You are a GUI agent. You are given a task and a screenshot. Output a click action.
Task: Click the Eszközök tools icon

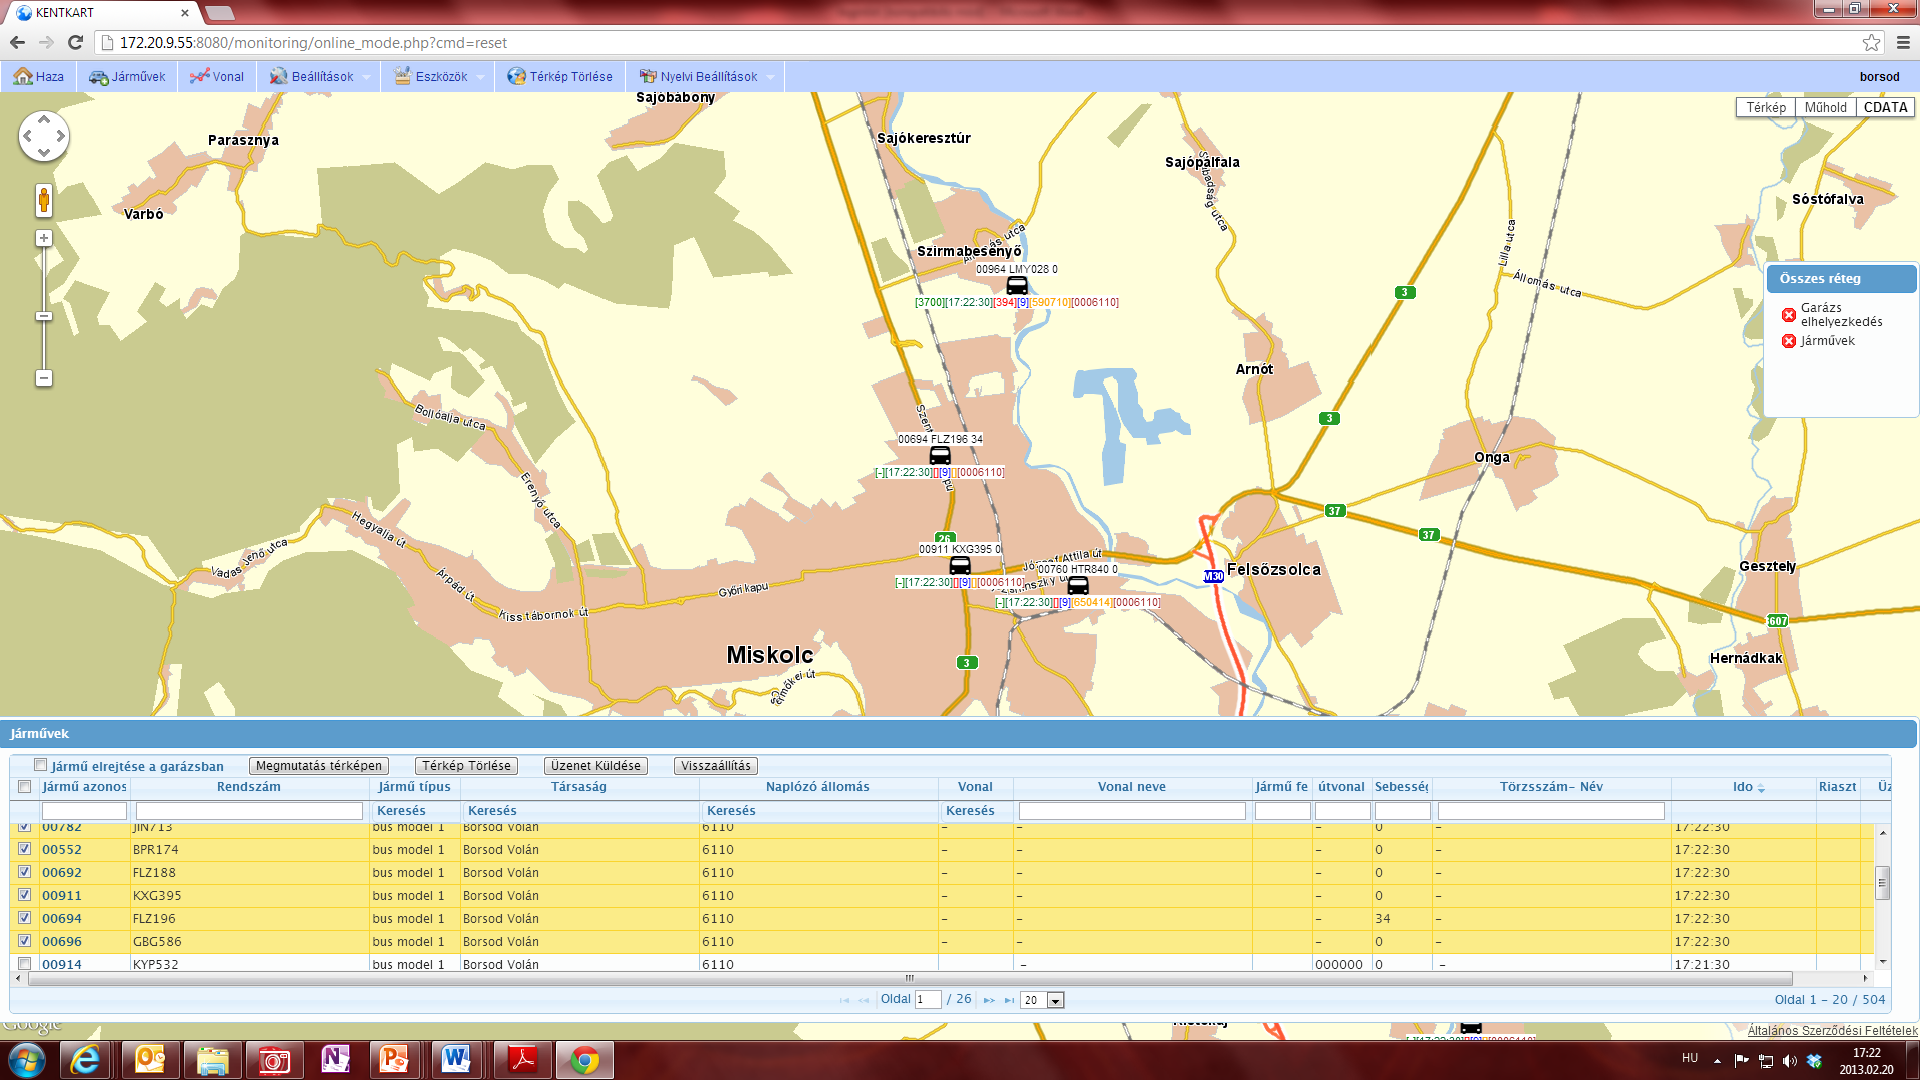tap(402, 76)
